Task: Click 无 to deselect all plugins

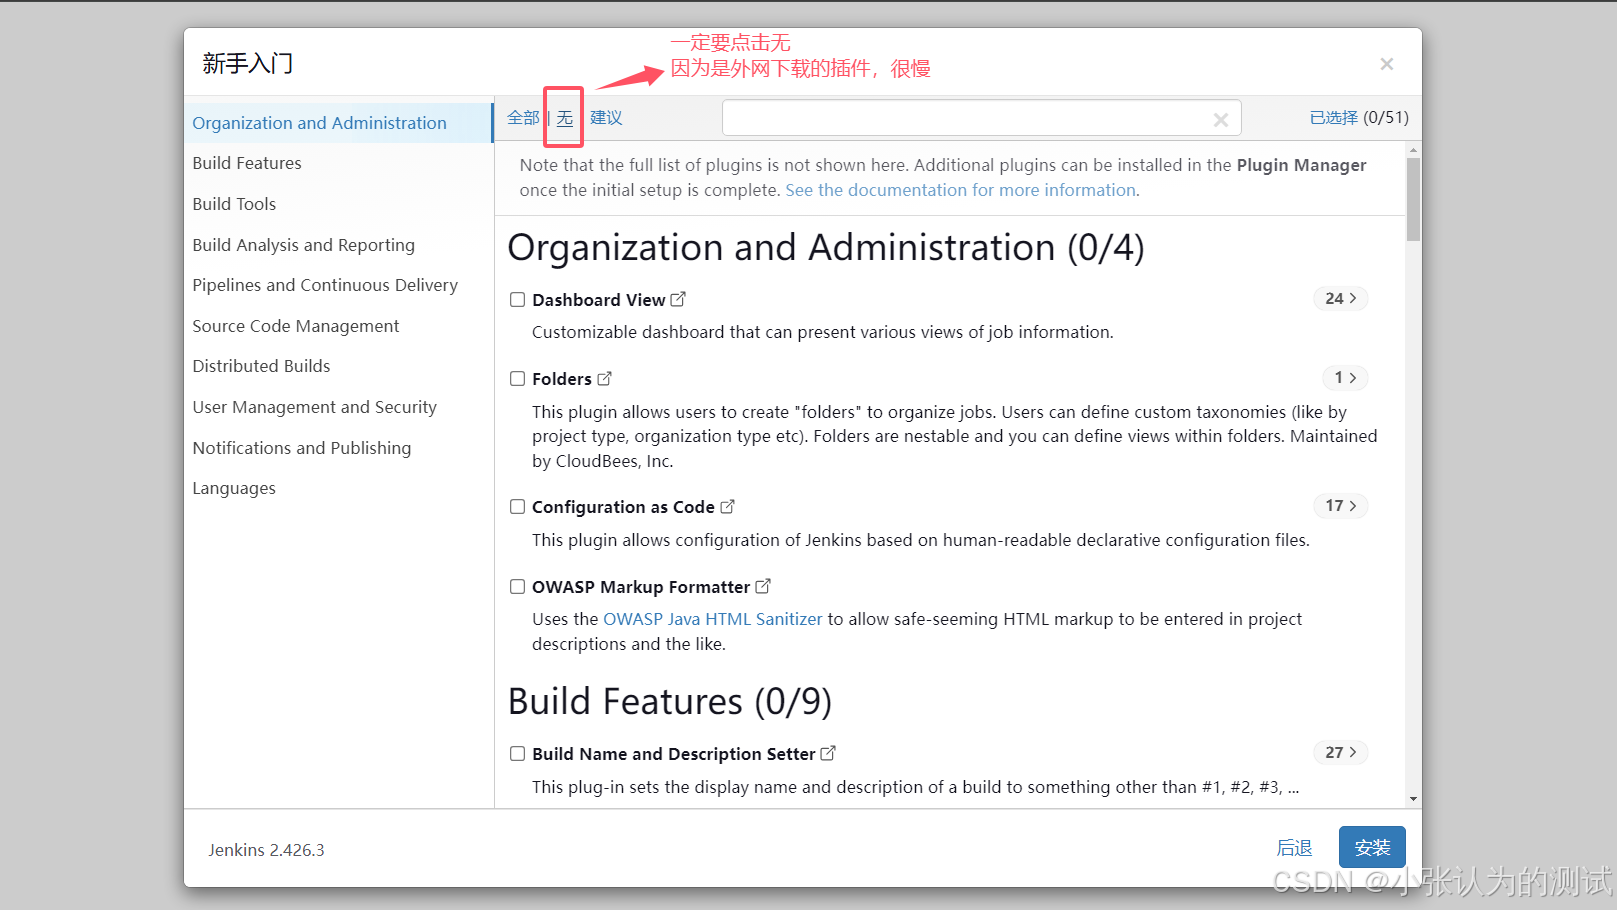Action: coord(565,118)
